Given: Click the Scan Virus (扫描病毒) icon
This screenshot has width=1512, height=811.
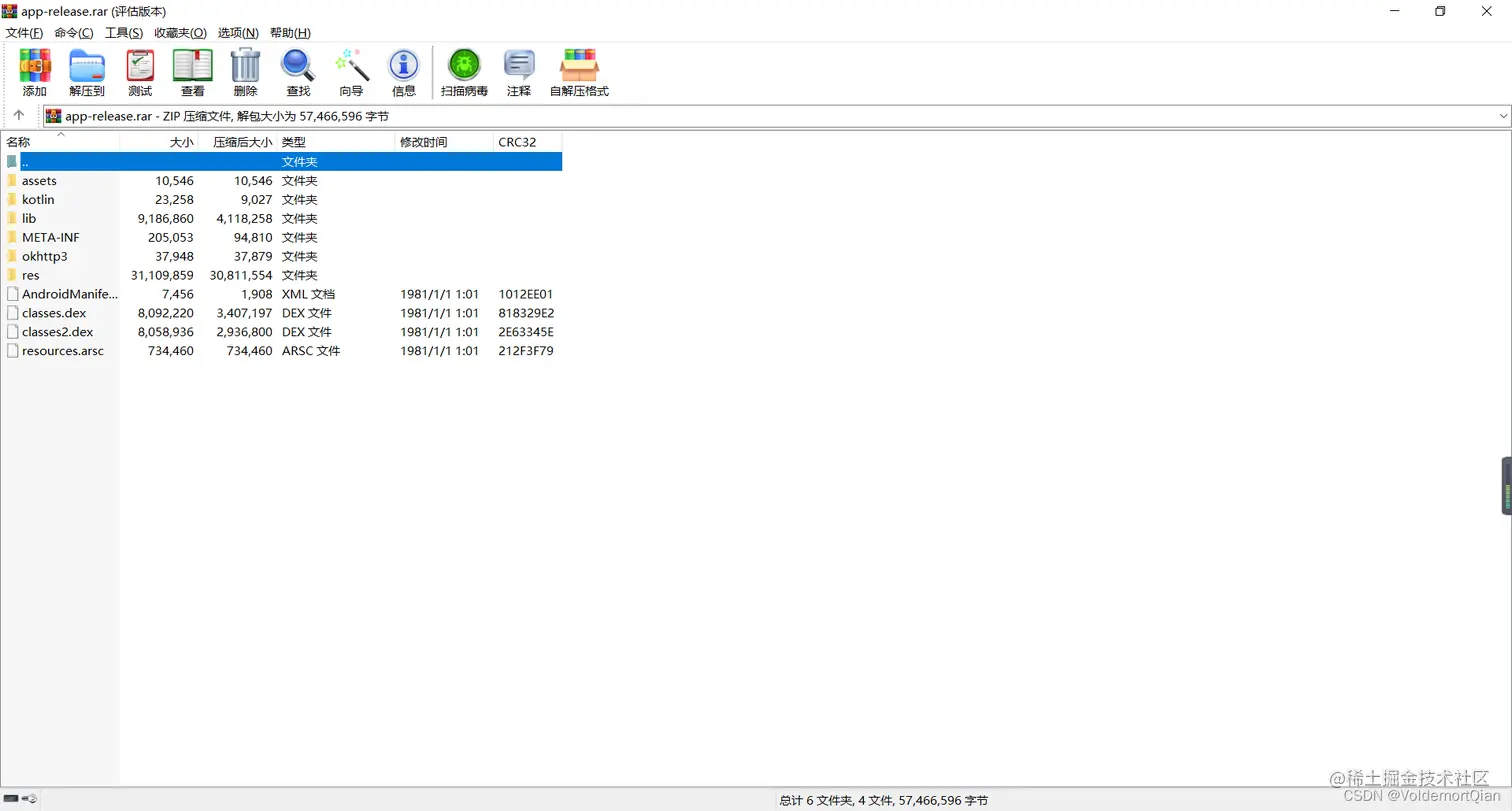Looking at the screenshot, I should 464,66.
